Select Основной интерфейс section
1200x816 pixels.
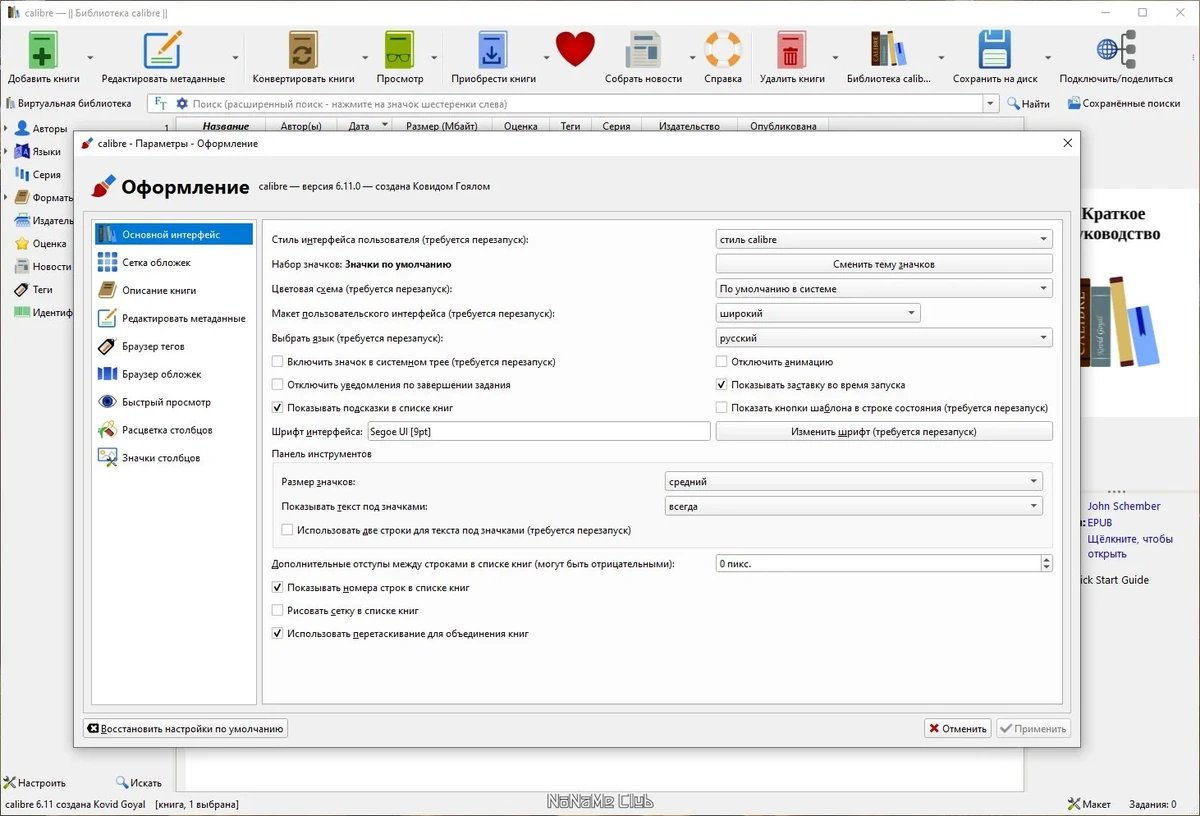coord(172,235)
